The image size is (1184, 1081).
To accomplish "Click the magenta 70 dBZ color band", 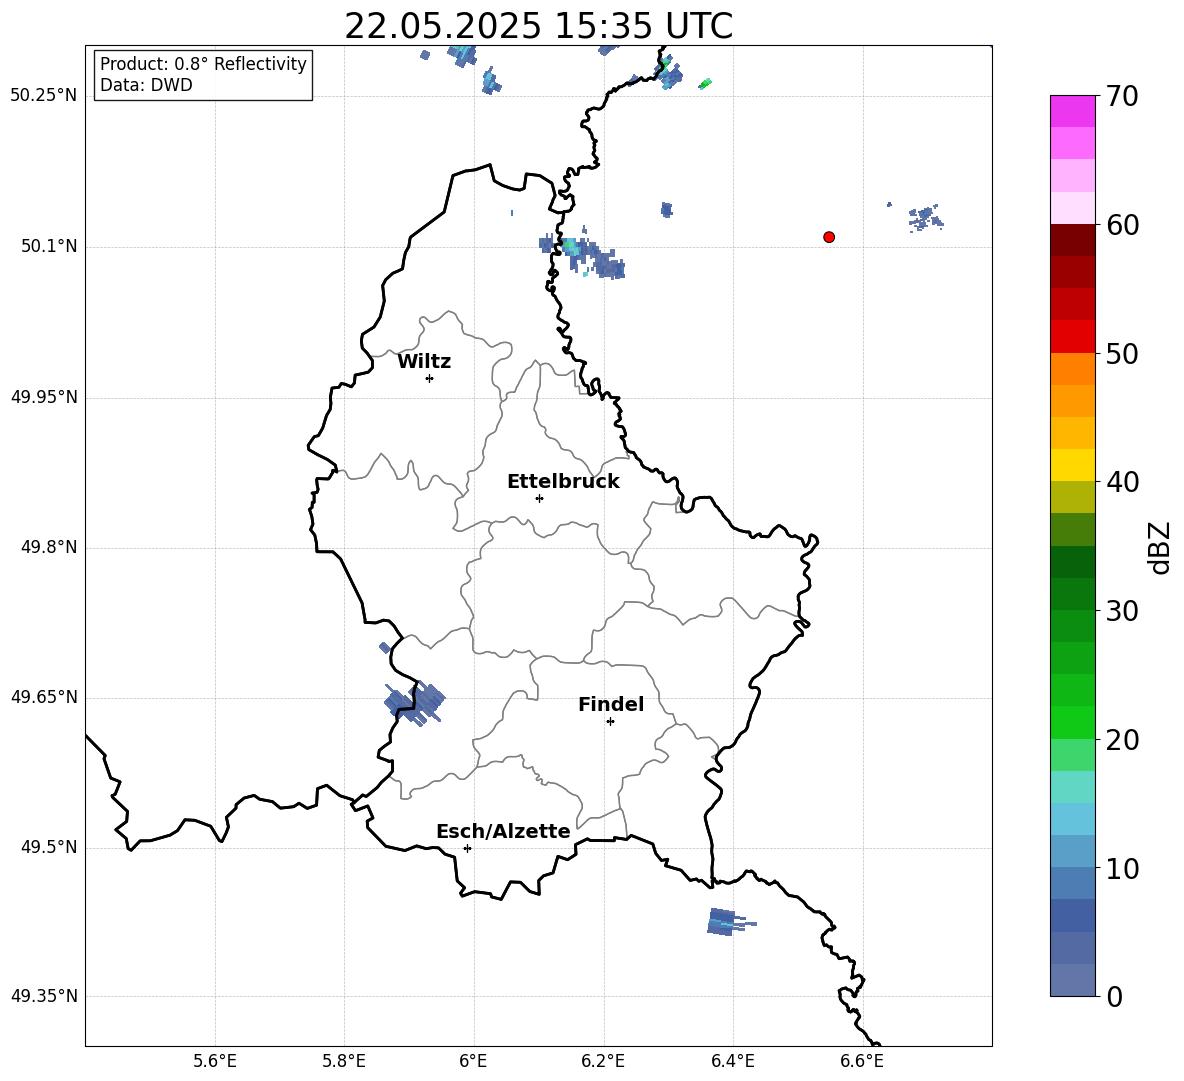I will click(1072, 111).
